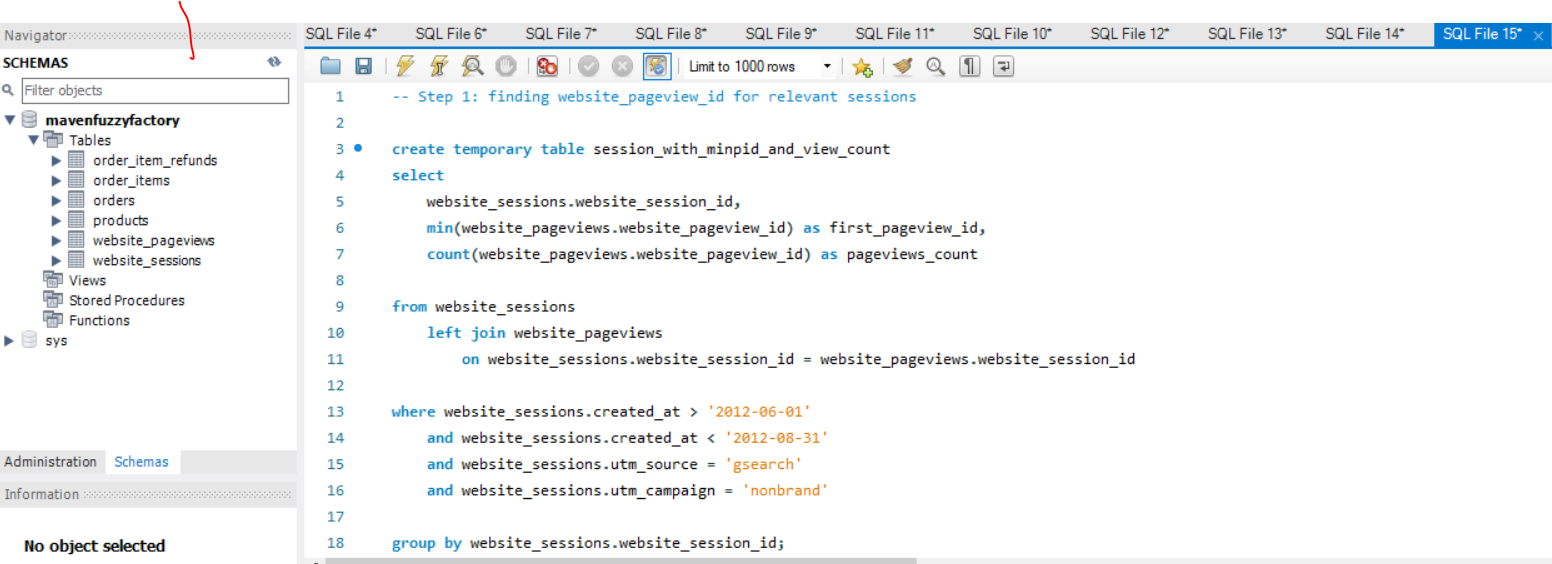The height and width of the screenshot is (564, 1552).
Task: Select the Stored Procedures folder
Action: coord(127,300)
